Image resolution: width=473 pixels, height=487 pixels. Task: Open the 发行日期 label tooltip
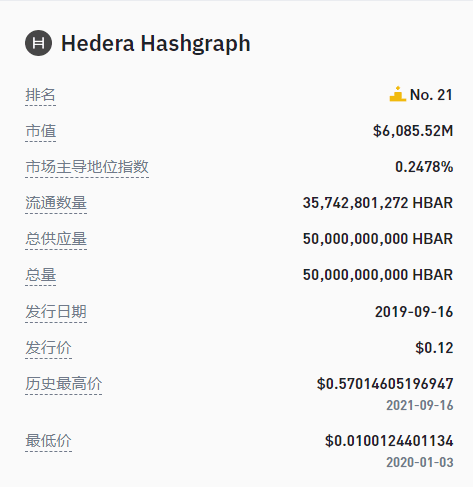pos(56,312)
